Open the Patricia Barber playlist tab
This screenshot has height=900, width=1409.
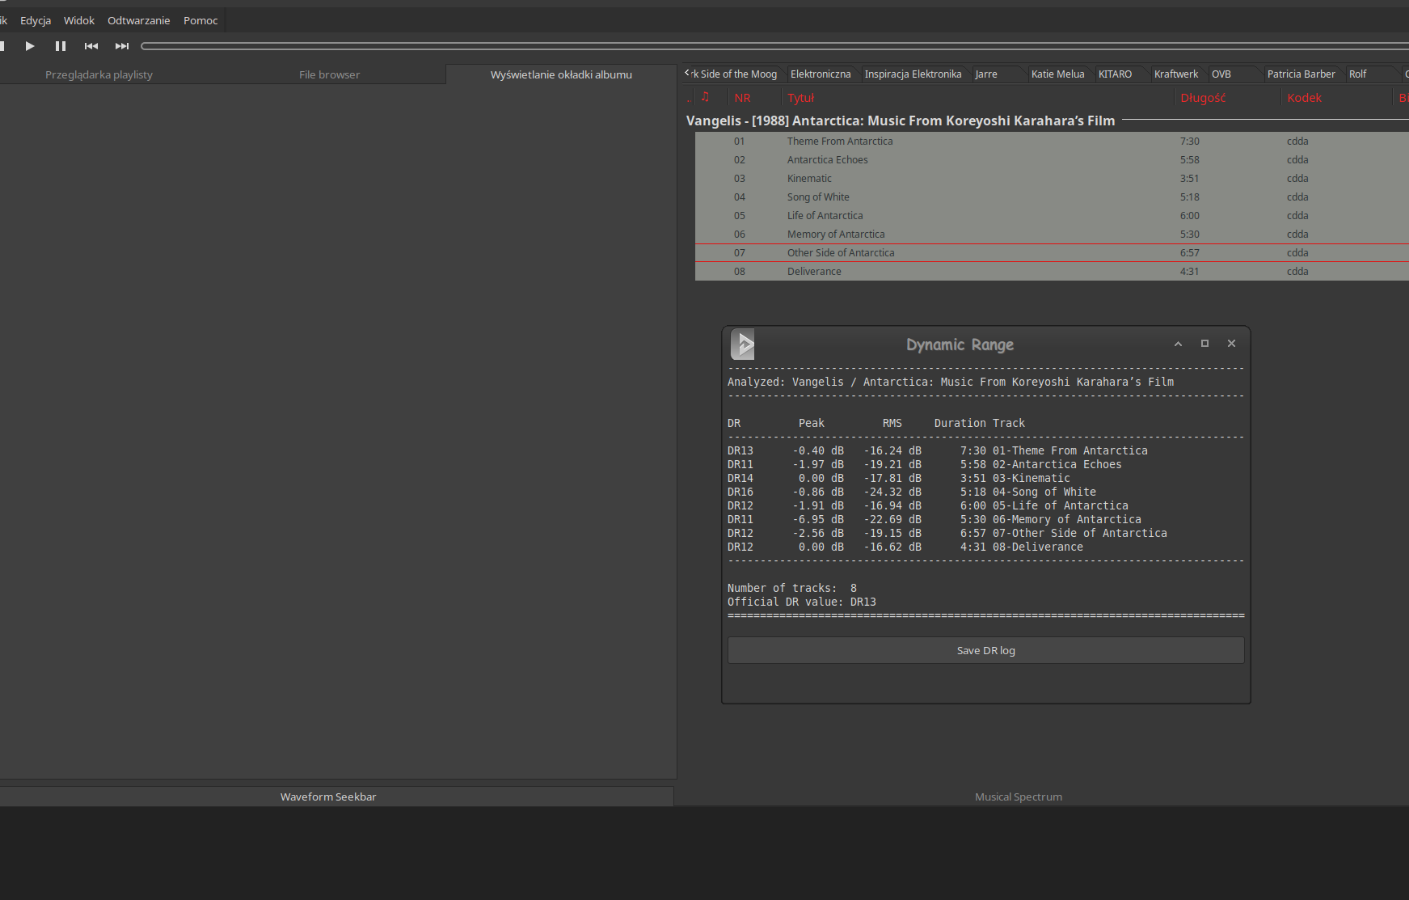coord(1301,74)
